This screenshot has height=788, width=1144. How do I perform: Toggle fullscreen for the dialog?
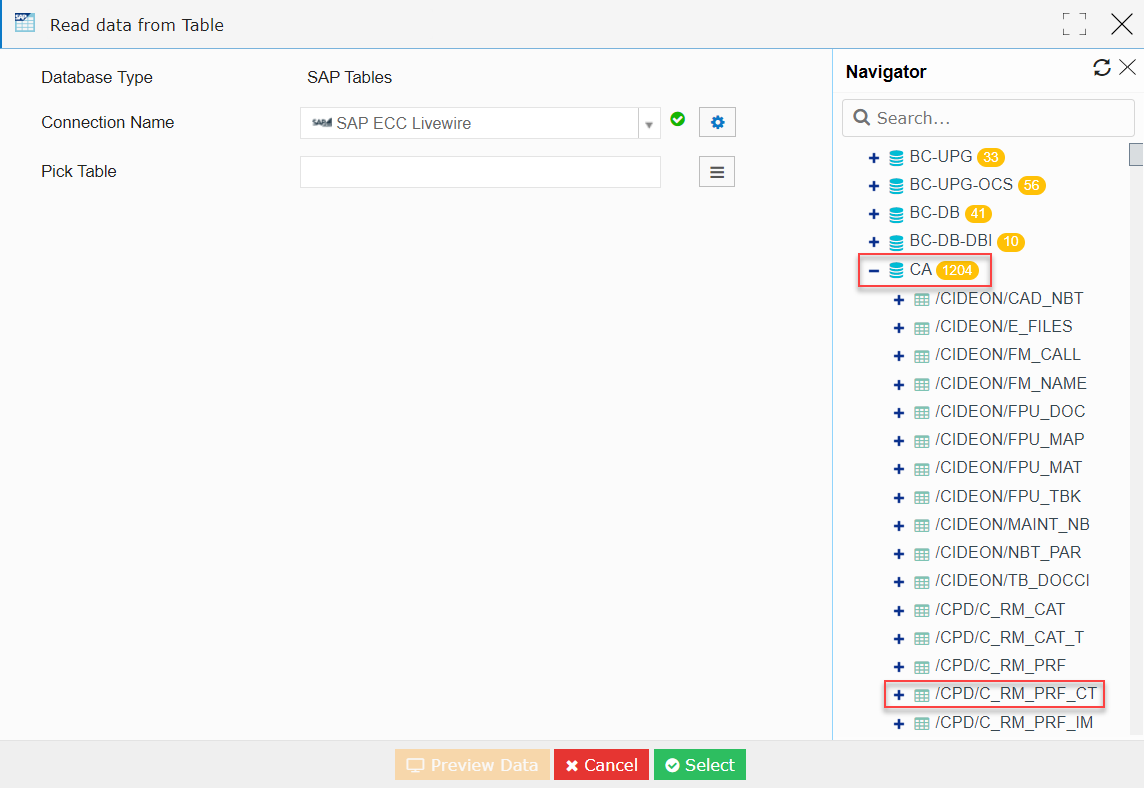(x=1074, y=24)
